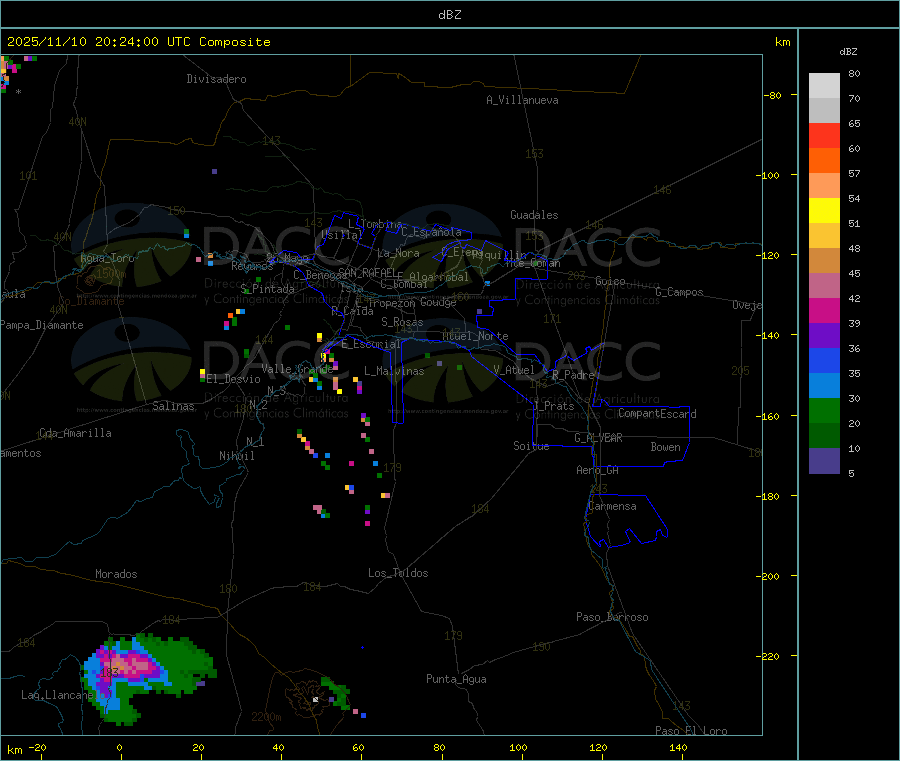900x761 pixels.
Task: Click the 'km' label beside the bottom axis
Action: tap(14, 750)
